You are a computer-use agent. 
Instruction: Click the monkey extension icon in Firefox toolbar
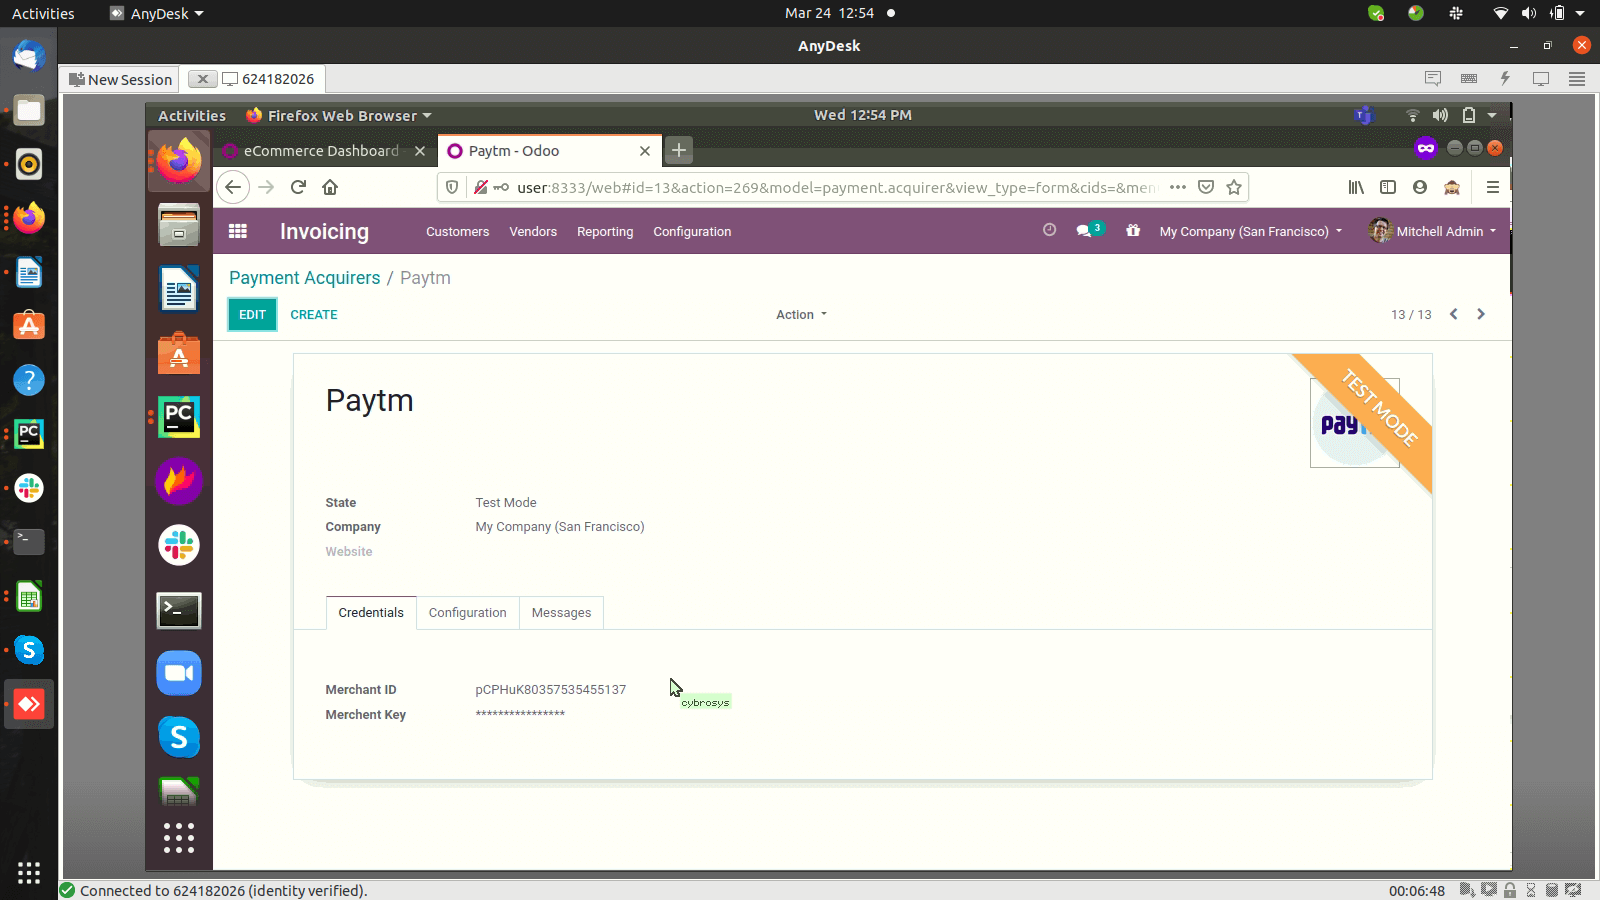[x=1452, y=187]
